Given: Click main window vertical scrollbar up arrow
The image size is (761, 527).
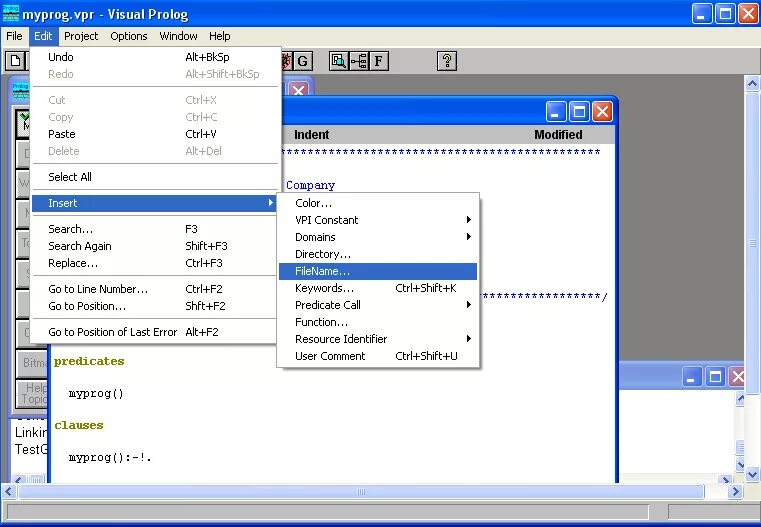Looking at the screenshot, I should click(x=752, y=83).
